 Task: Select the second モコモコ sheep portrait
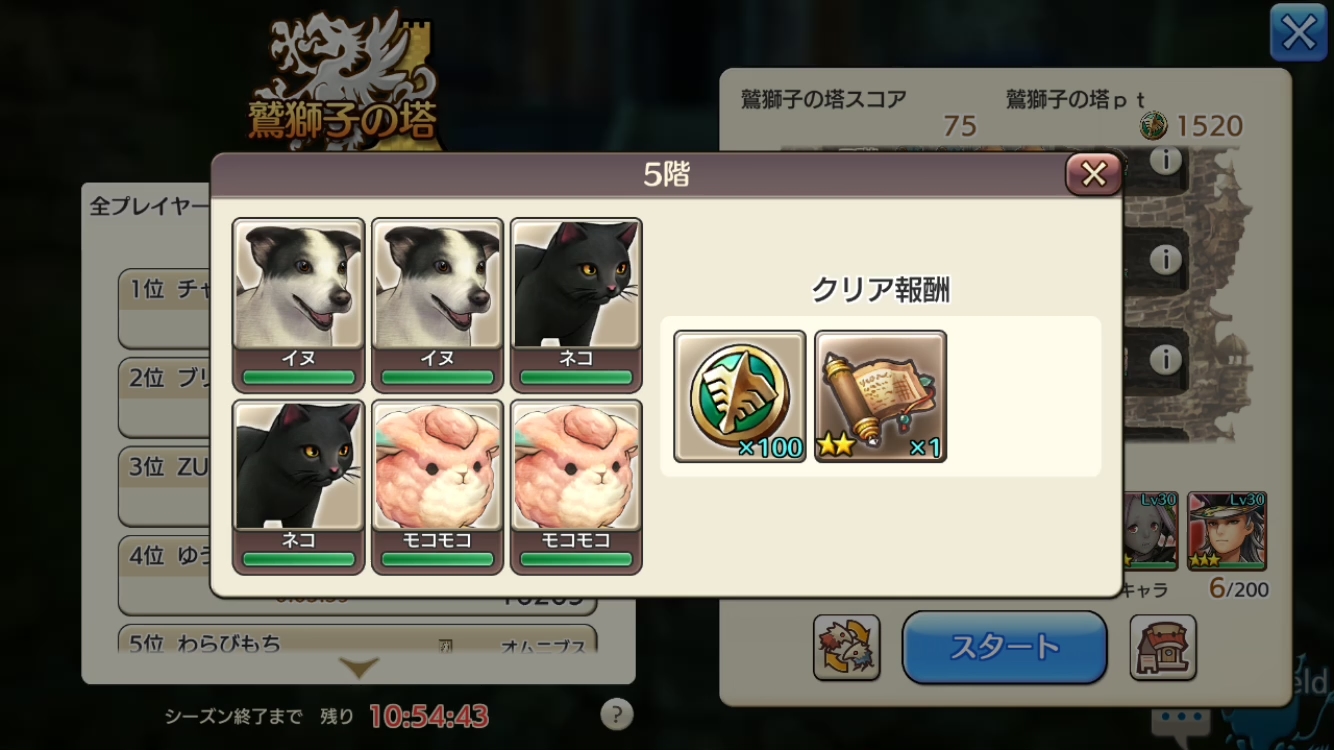tap(576, 487)
